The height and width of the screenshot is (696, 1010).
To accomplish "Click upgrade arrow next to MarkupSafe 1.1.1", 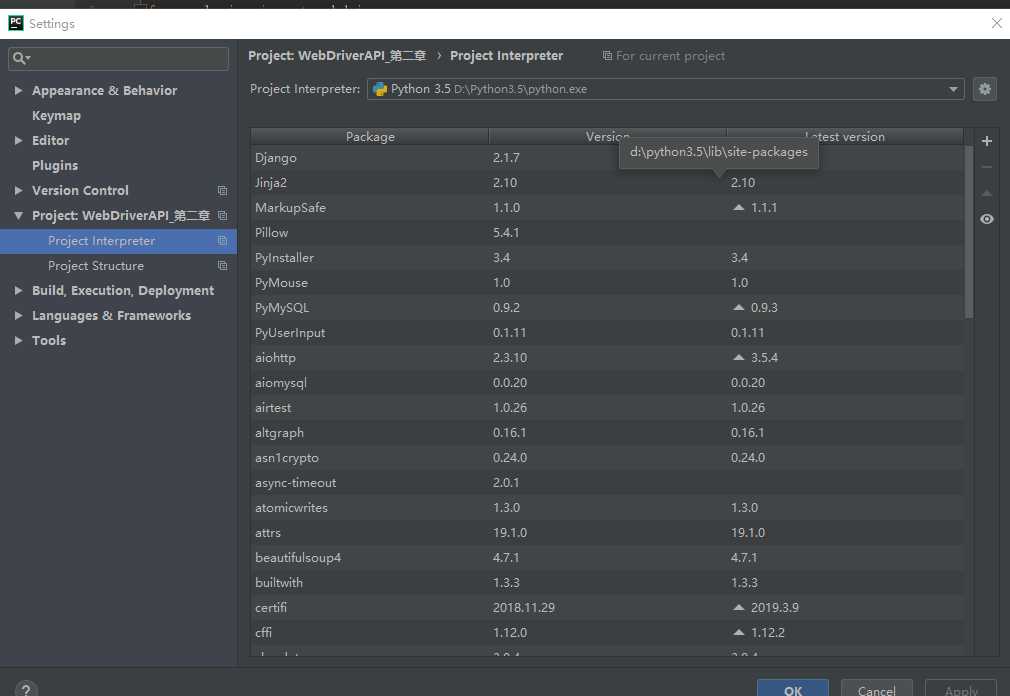I will (739, 207).
